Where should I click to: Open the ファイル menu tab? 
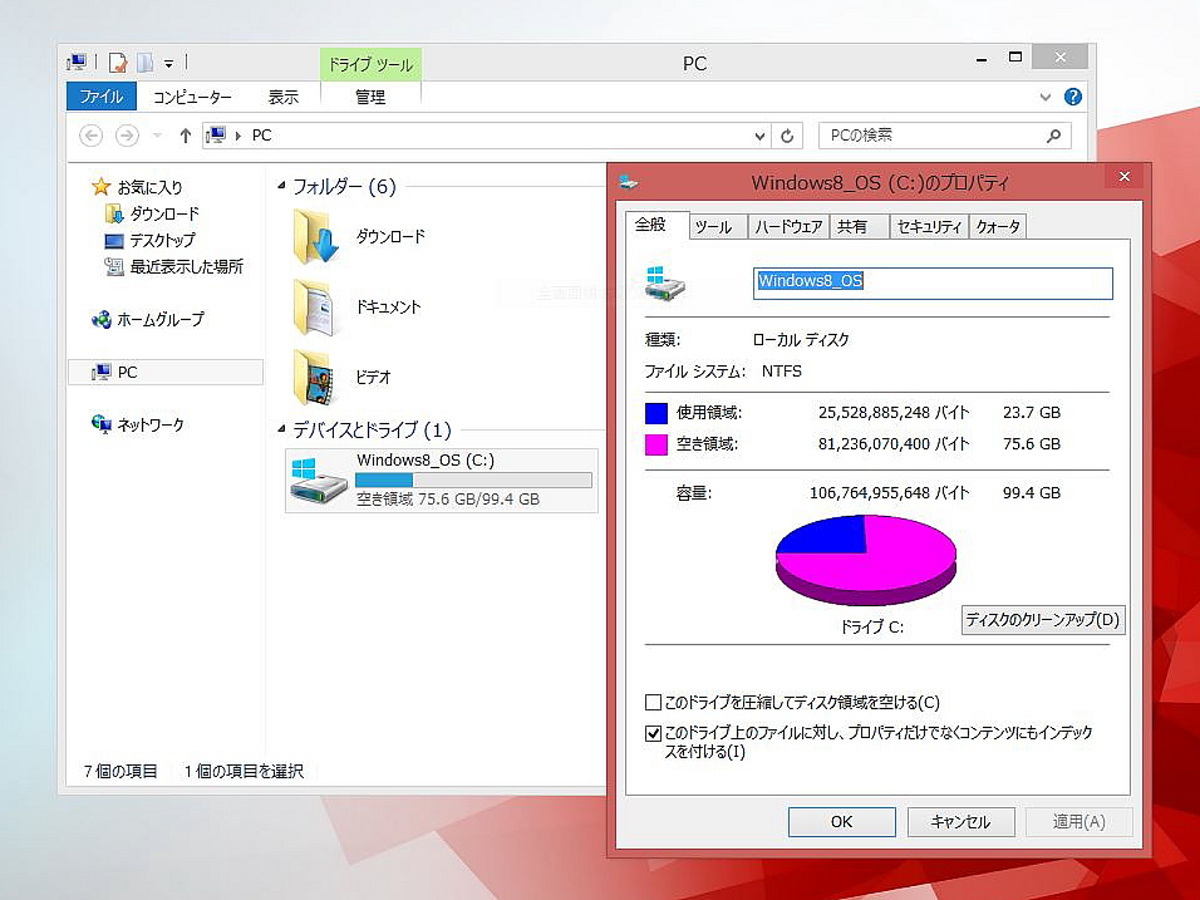(101, 97)
